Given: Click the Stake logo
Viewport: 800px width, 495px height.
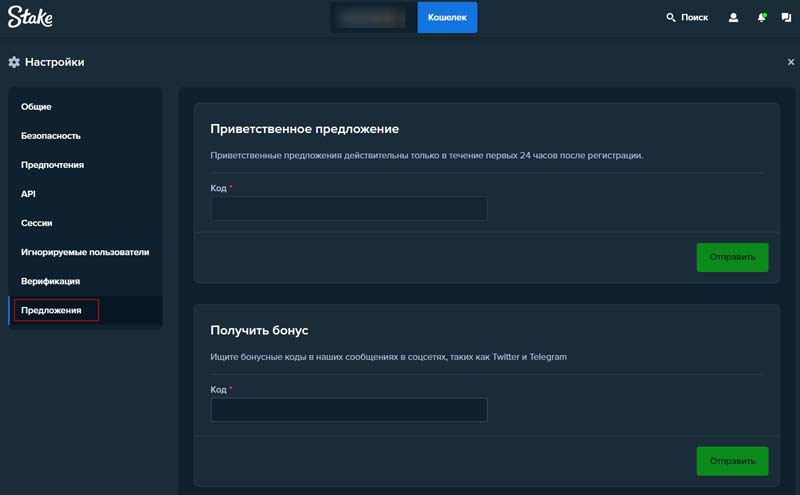Looking at the screenshot, I should click(31, 17).
